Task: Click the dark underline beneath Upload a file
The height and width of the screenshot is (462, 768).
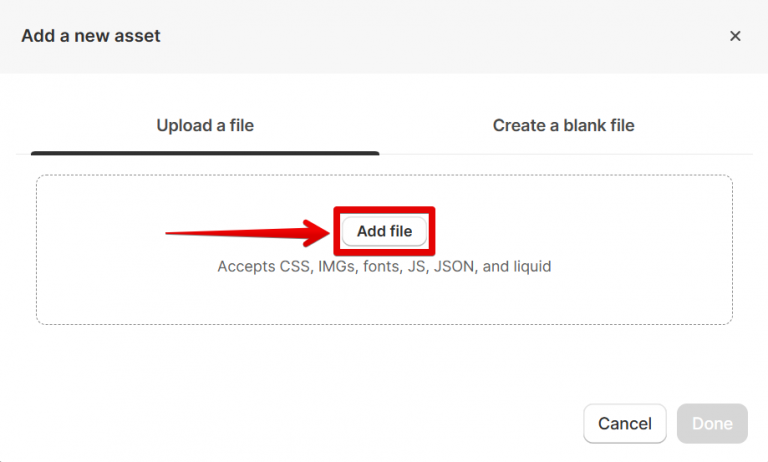Action: click(205, 153)
